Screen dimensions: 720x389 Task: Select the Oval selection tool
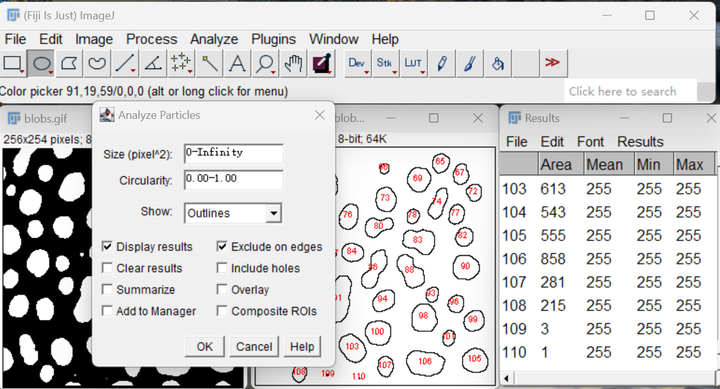(41, 63)
